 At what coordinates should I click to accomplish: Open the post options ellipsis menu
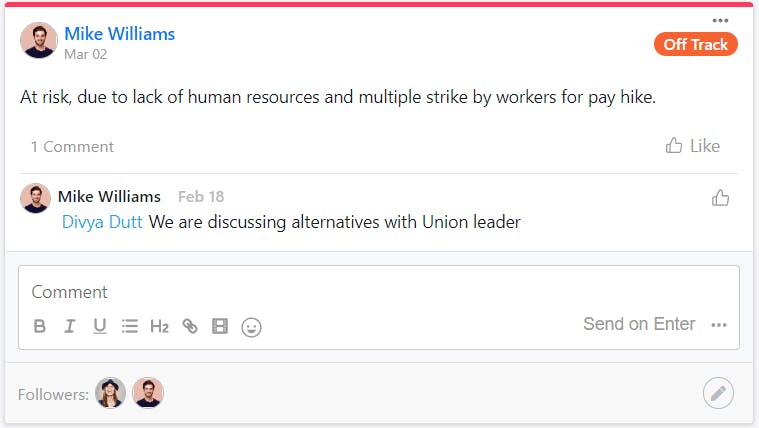tap(720, 21)
